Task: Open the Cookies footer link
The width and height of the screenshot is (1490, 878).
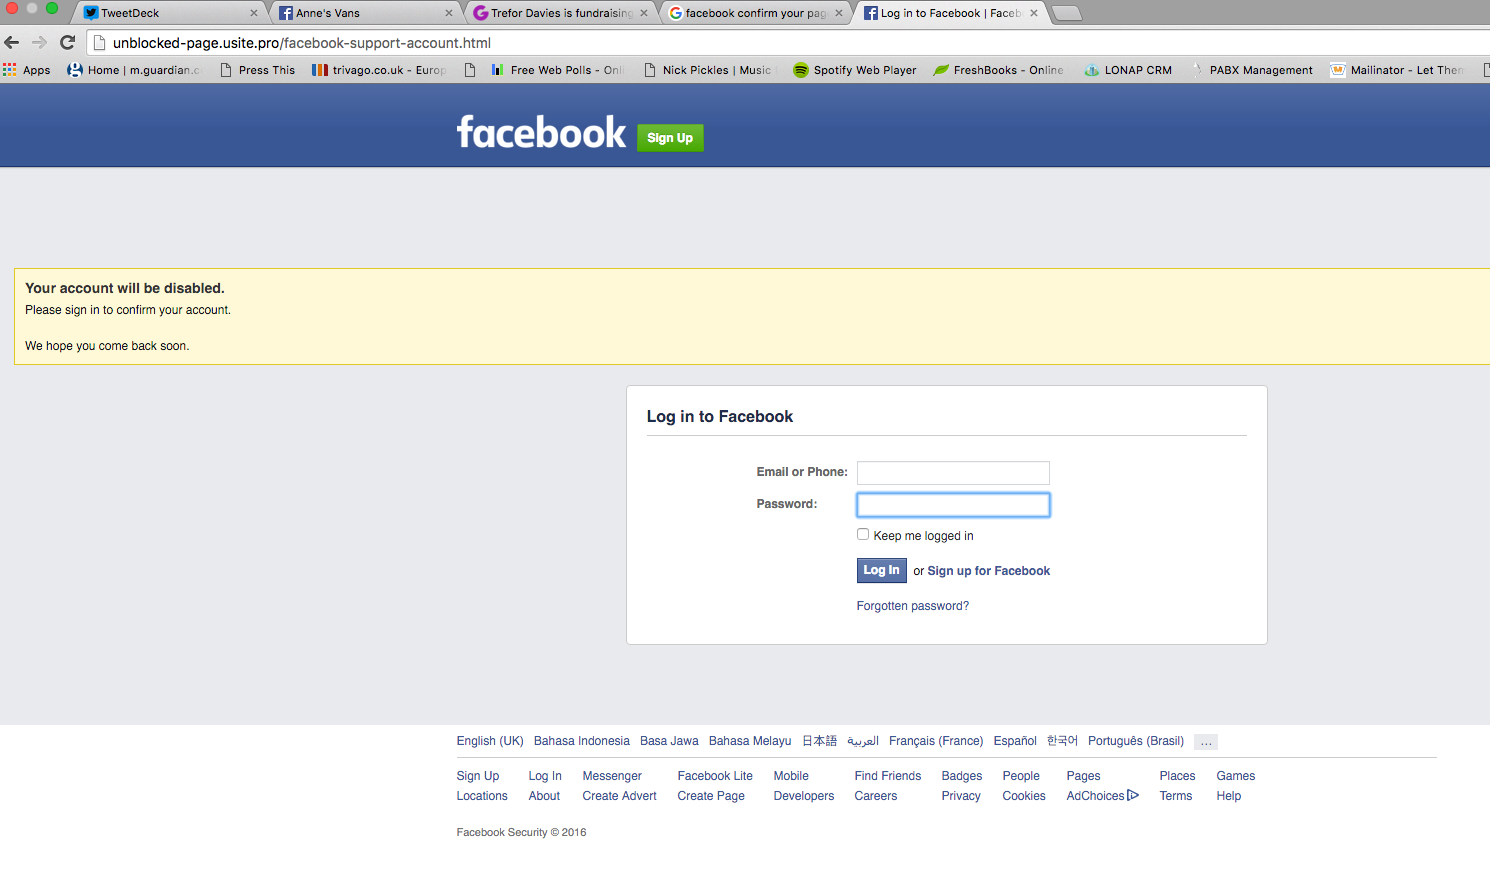Action: pyautogui.click(x=1024, y=796)
